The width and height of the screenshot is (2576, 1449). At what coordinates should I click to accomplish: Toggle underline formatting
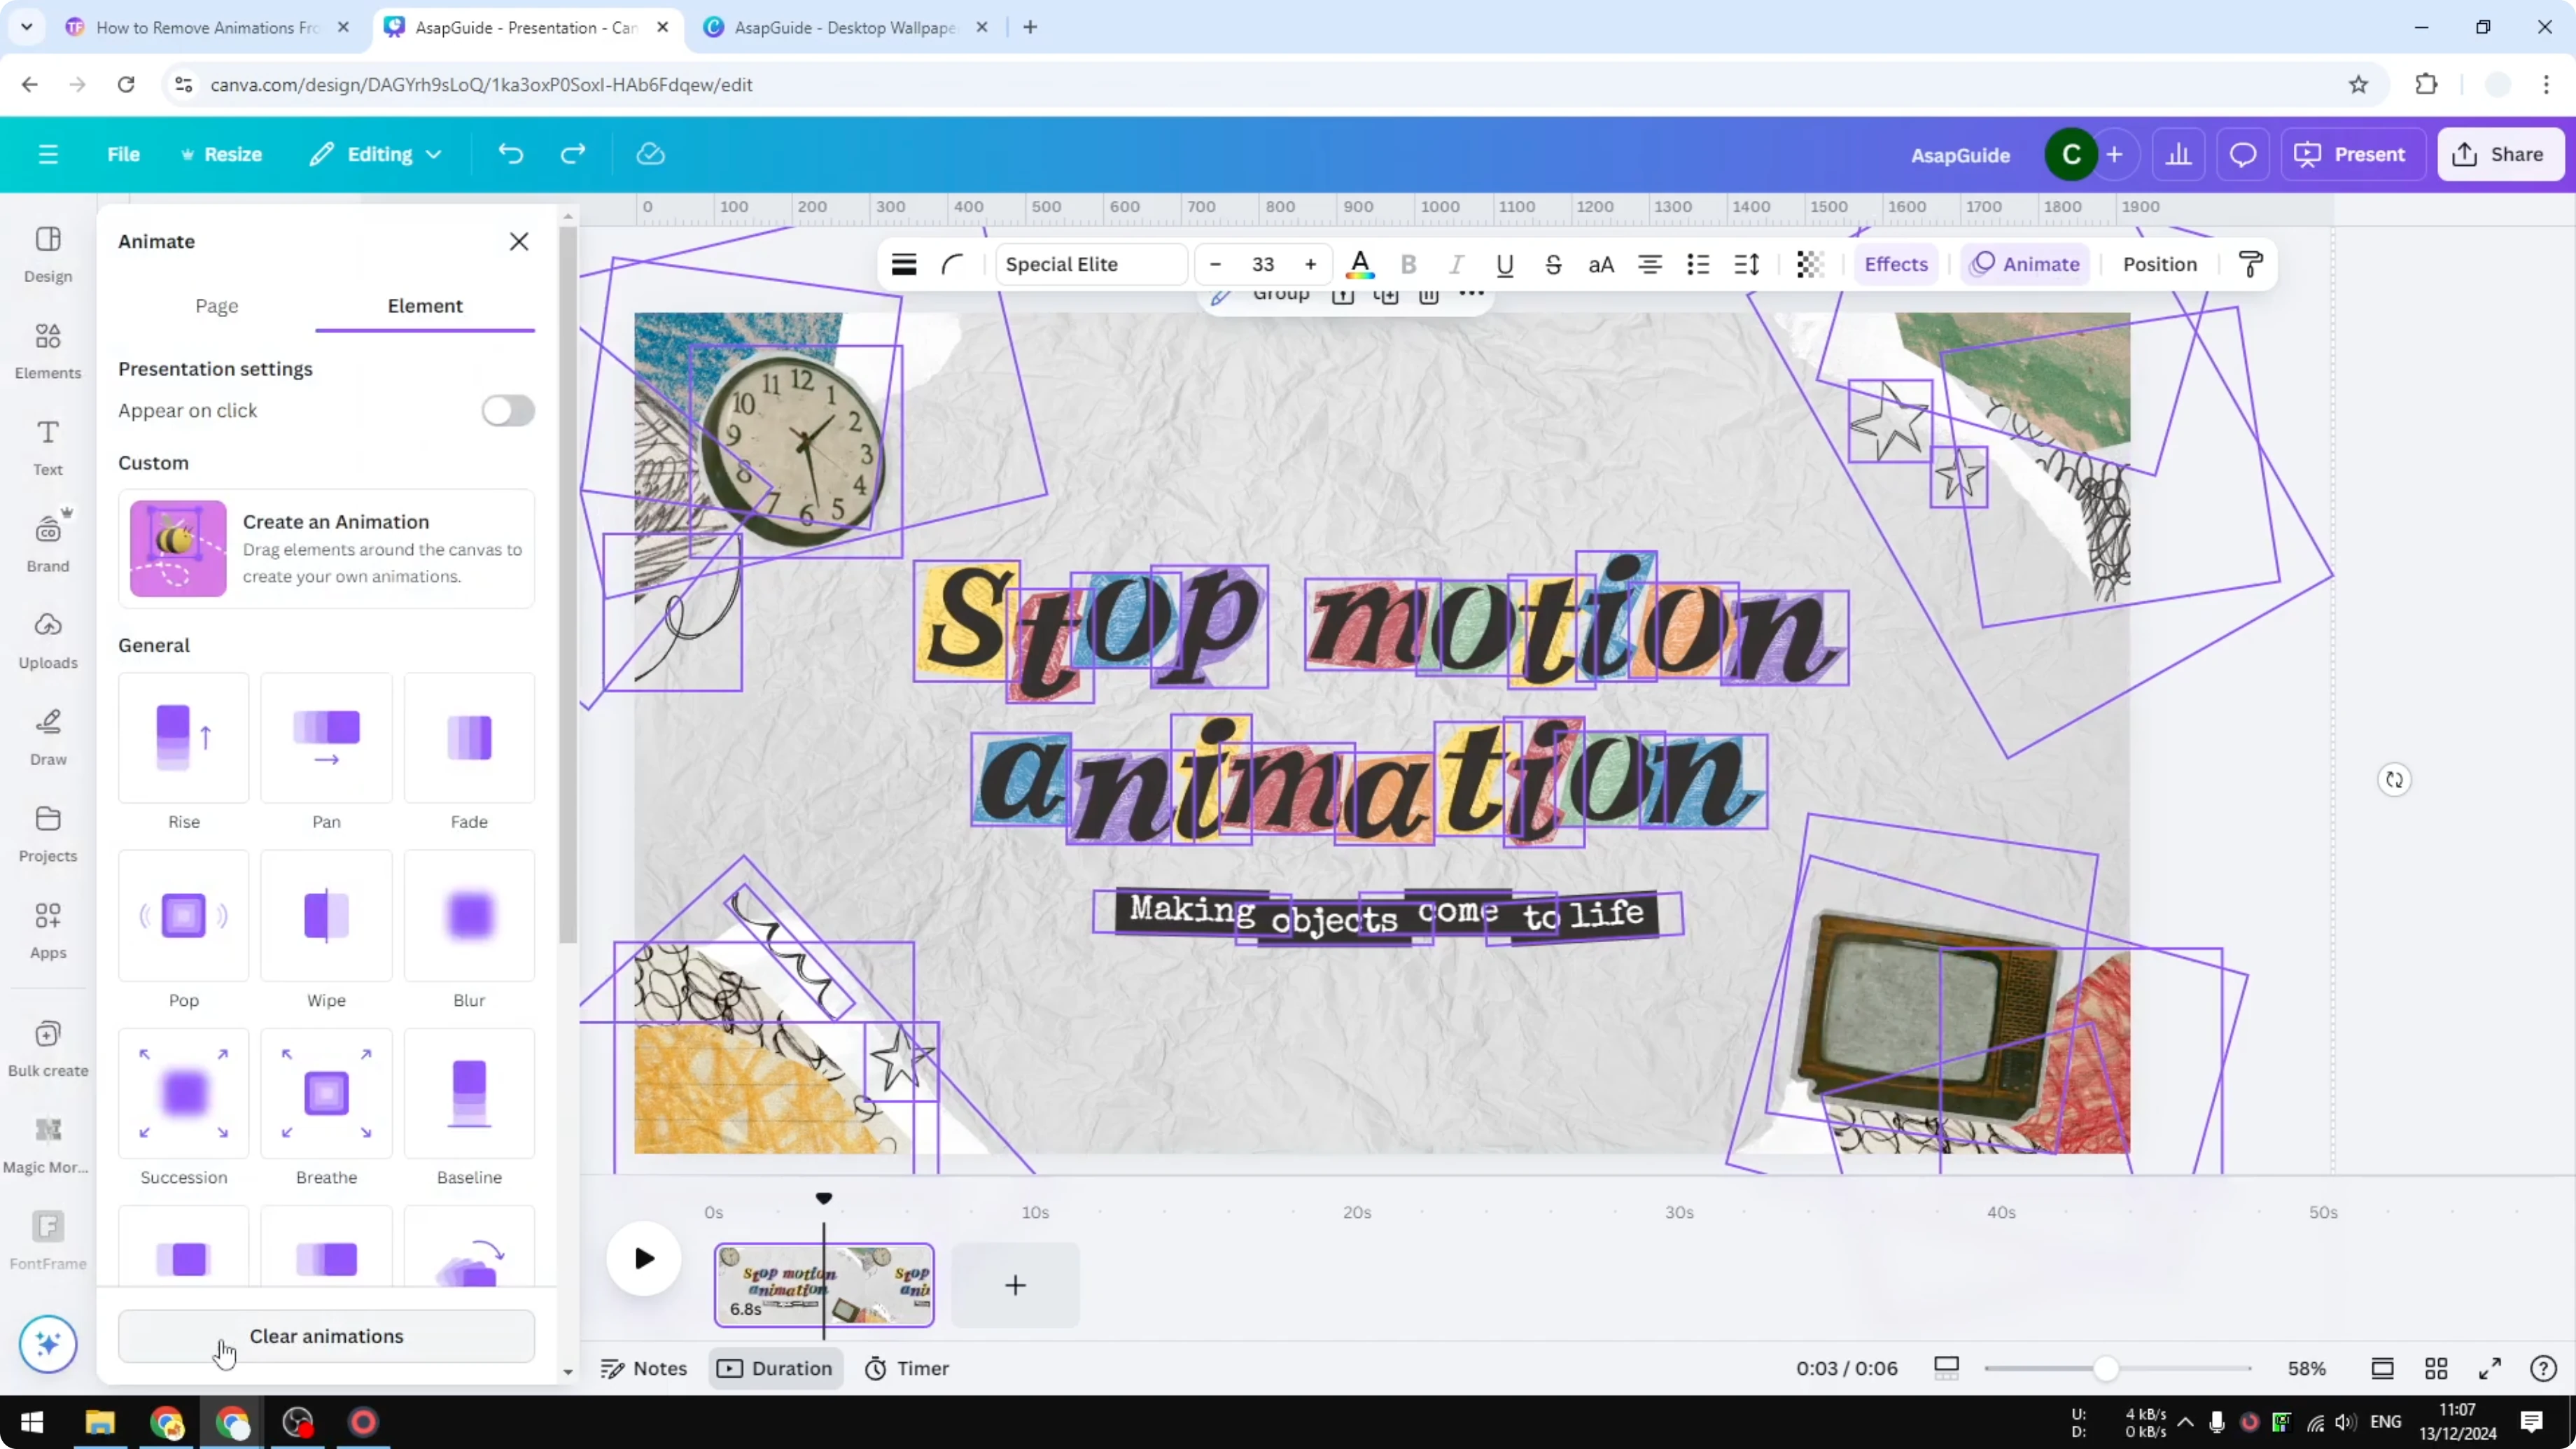point(1505,264)
